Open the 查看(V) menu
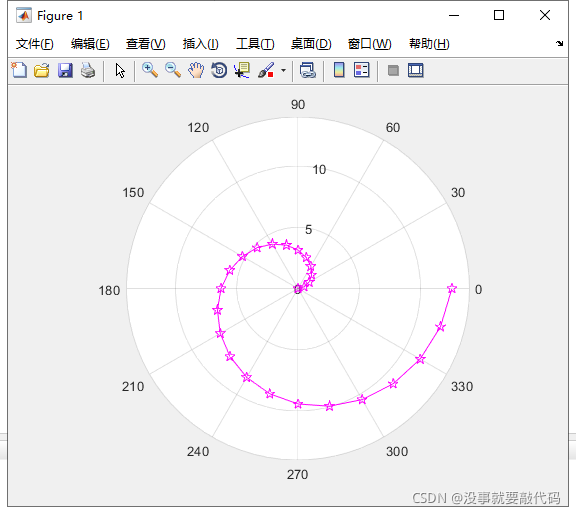The image size is (576, 514). coord(145,44)
